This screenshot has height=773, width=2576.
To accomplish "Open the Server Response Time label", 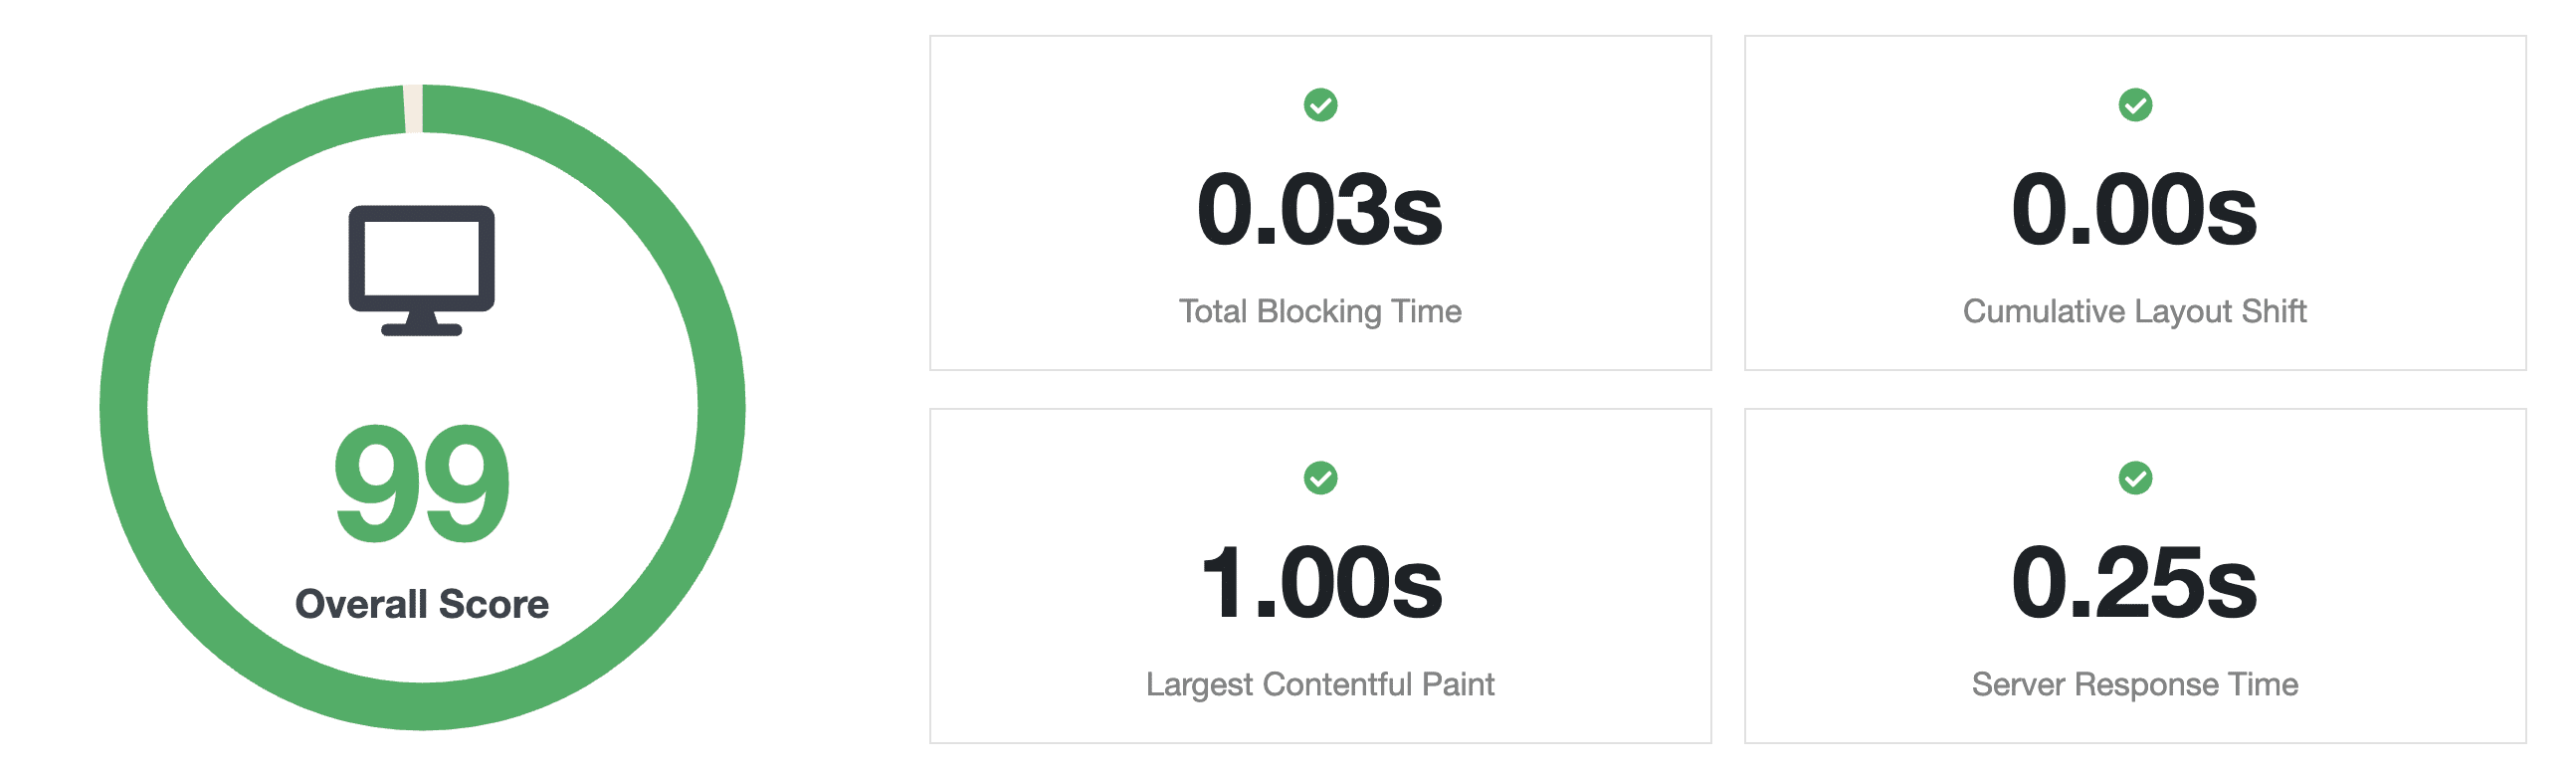I will click(x=2135, y=685).
